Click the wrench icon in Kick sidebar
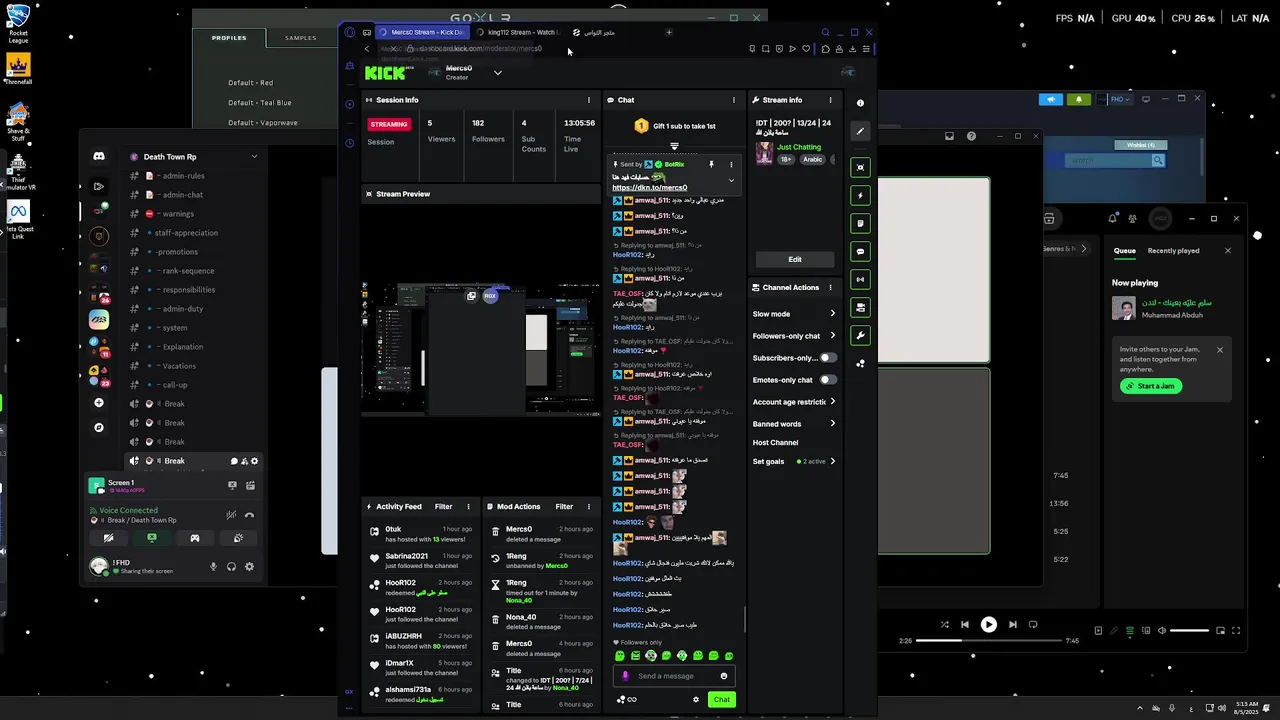1280x720 pixels. (860, 335)
